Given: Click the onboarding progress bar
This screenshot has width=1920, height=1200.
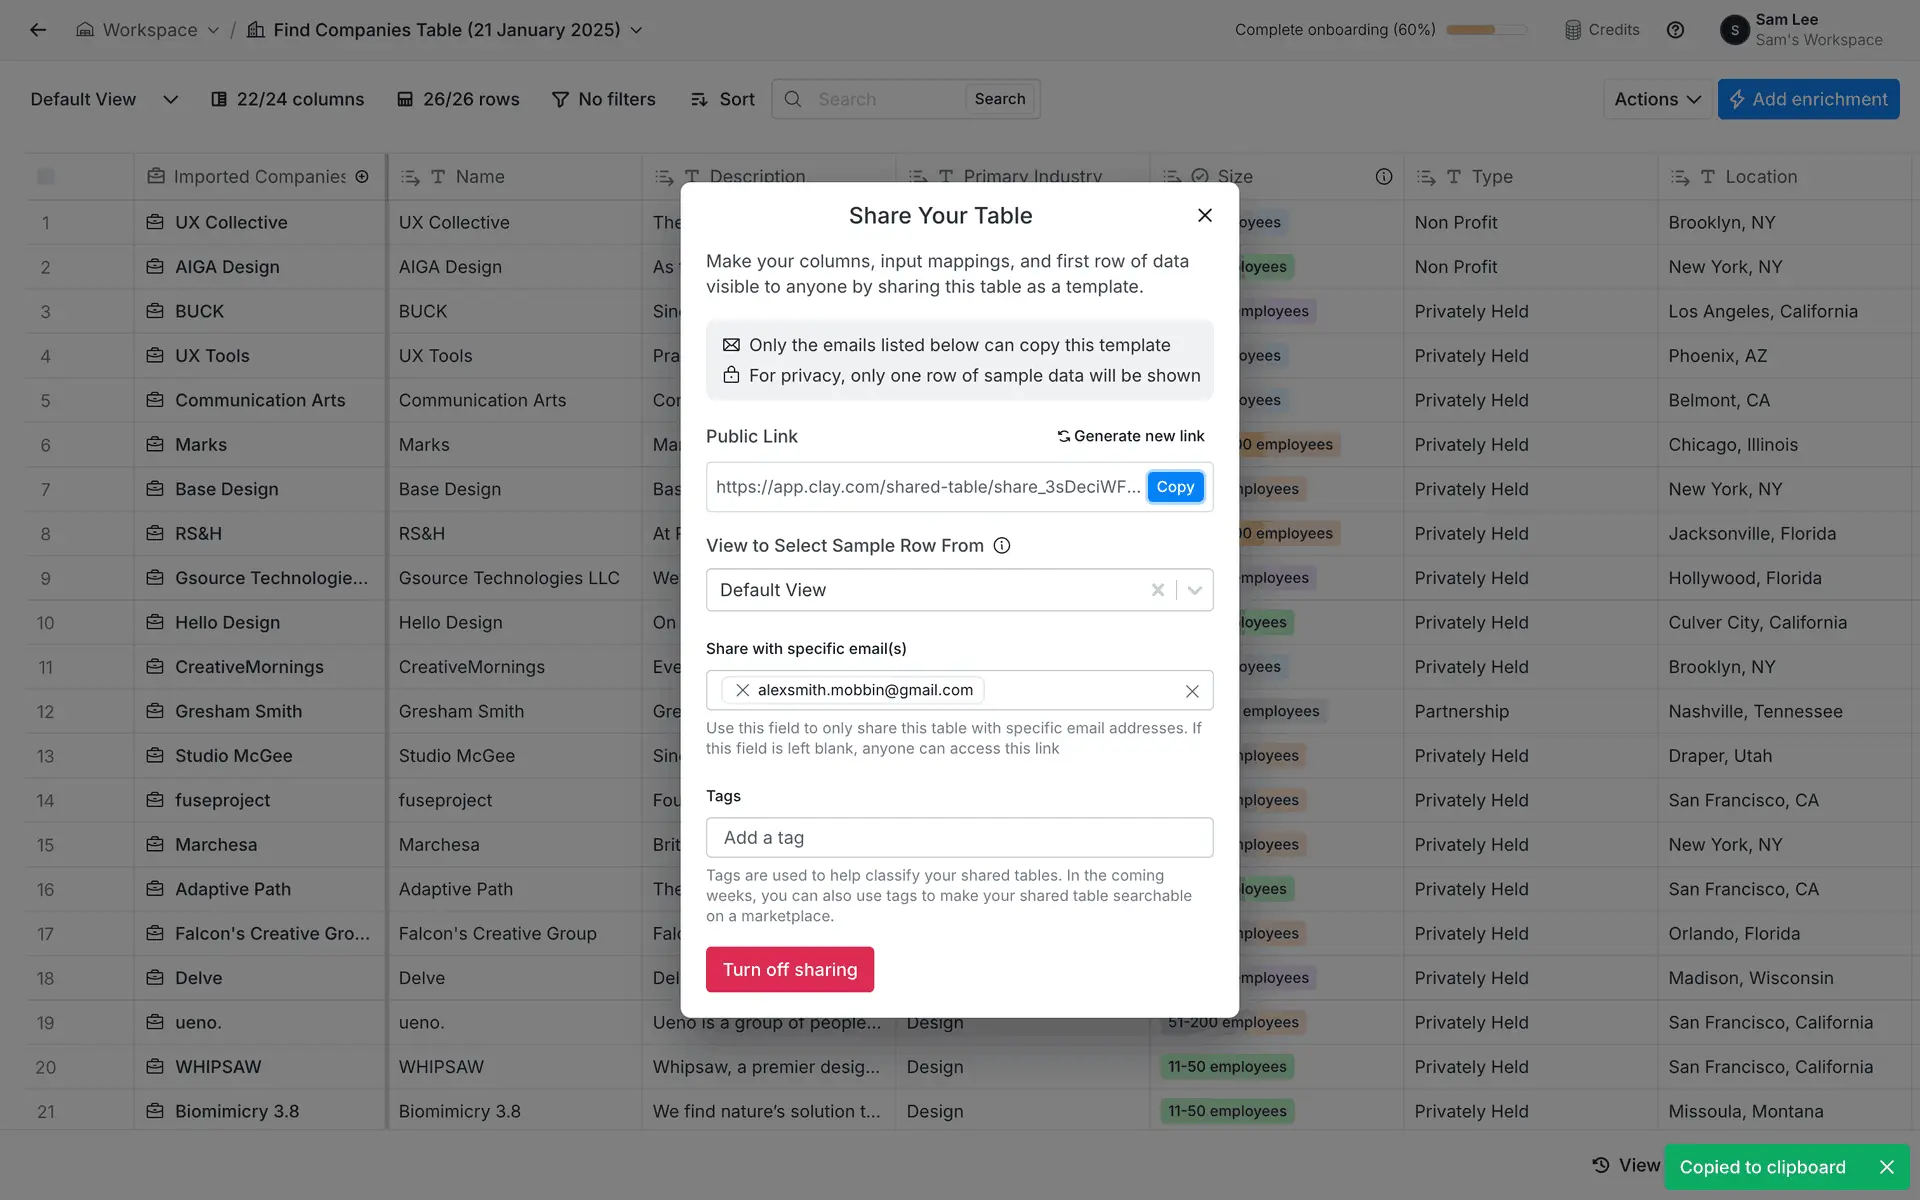Looking at the screenshot, I should coord(1485,30).
